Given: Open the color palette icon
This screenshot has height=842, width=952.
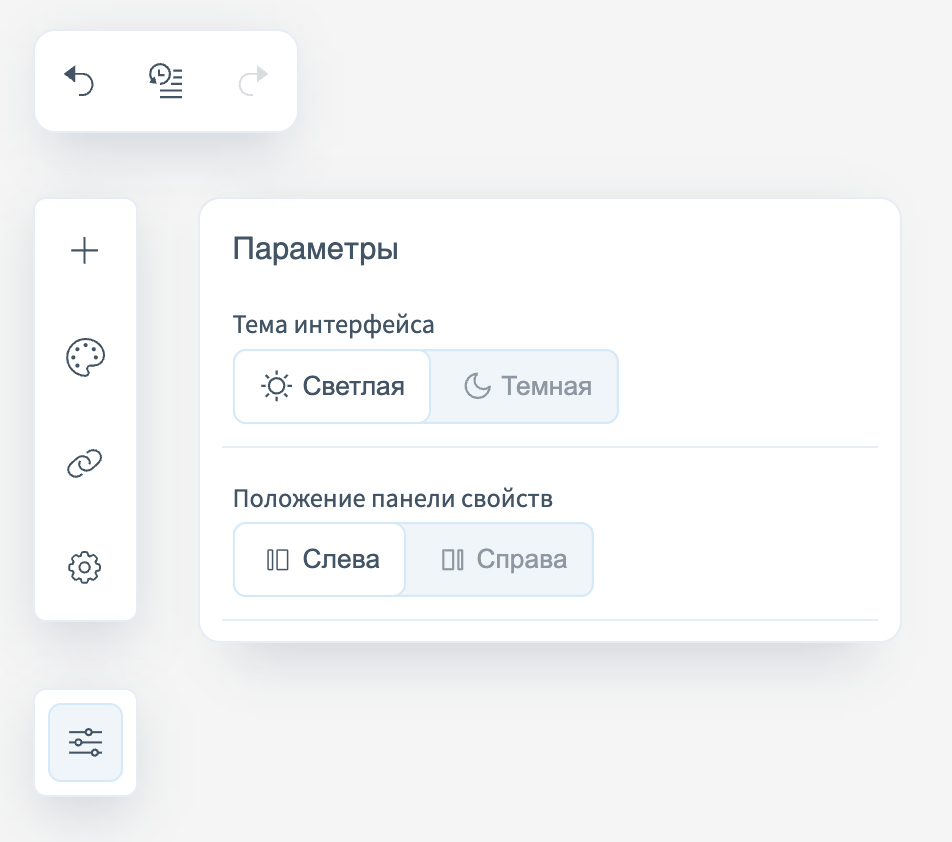Looking at the screenshot, I should 85,357.
